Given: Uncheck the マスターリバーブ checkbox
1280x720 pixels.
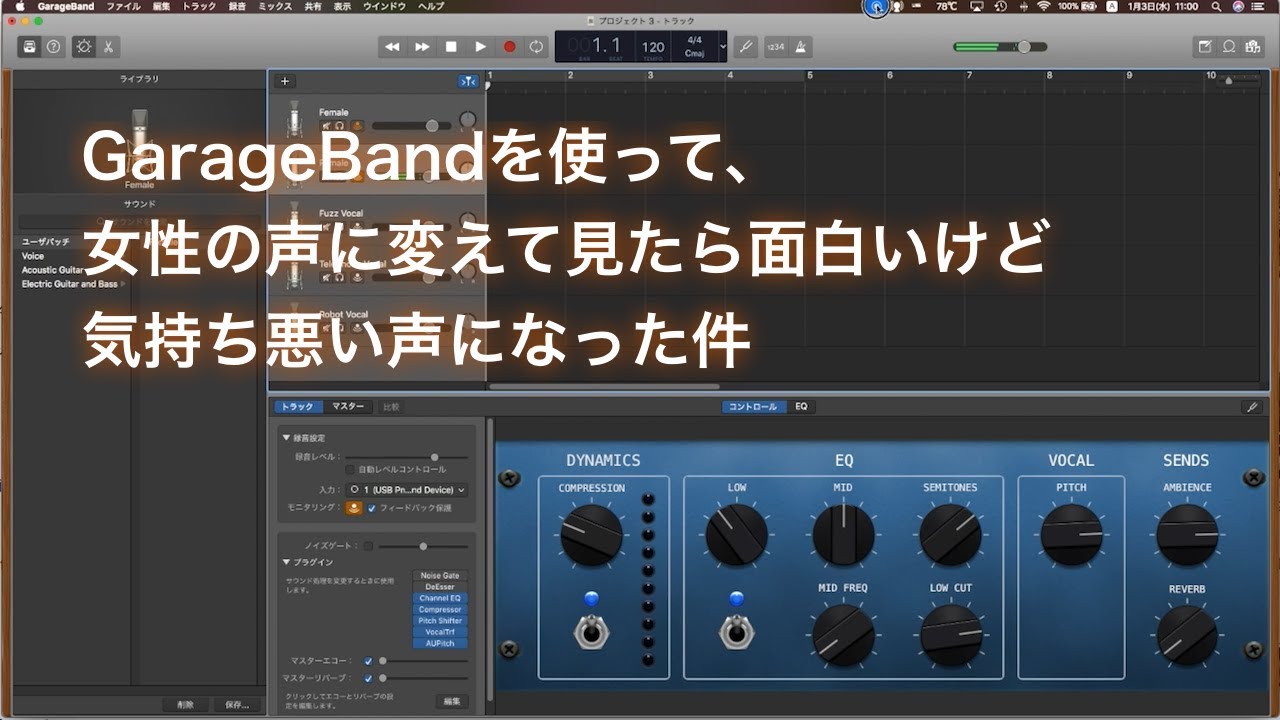Looking at the screenshot, I should tap(368, 678).
